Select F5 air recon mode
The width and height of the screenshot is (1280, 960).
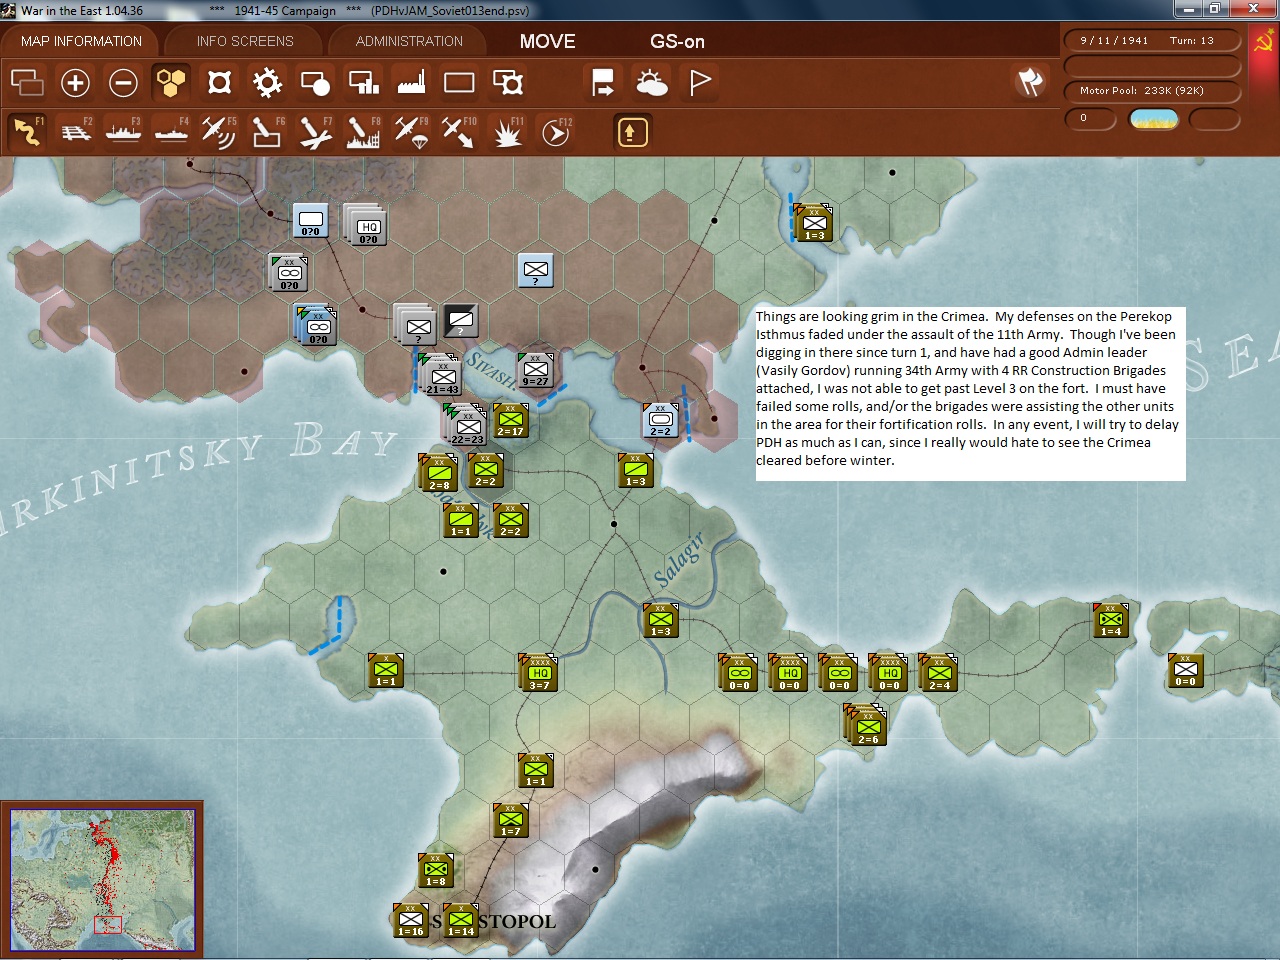[x=219, y=131]
